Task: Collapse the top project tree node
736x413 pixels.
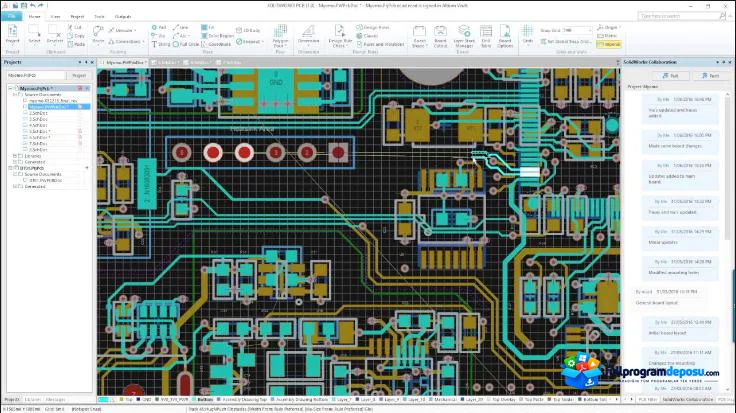Action: click(11, 88)
